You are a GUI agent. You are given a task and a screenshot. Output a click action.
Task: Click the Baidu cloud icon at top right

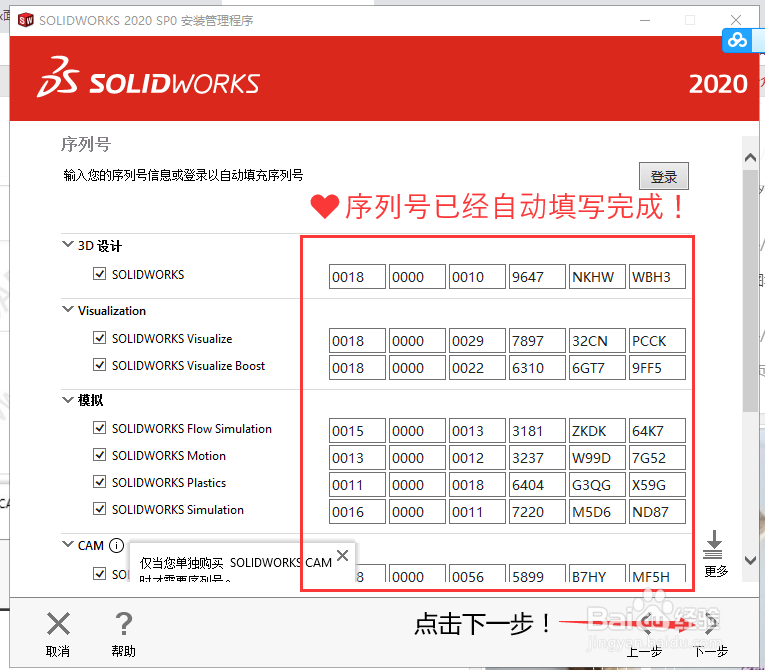[x=737, y=40]
